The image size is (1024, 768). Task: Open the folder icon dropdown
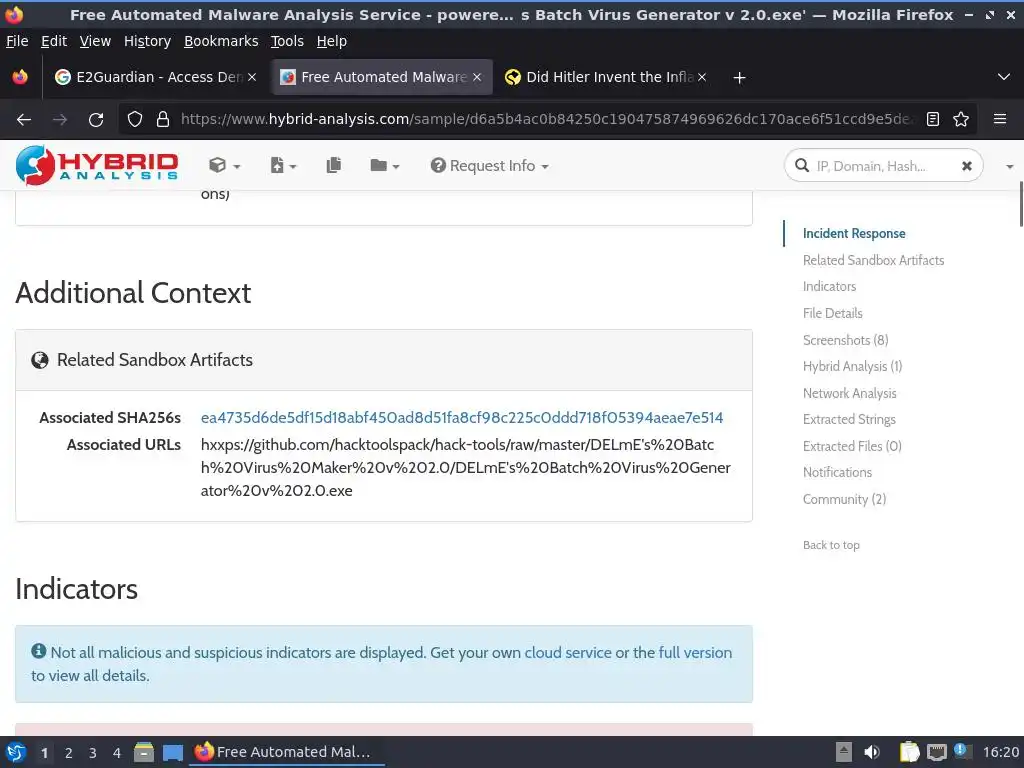(x=384, y=166)
